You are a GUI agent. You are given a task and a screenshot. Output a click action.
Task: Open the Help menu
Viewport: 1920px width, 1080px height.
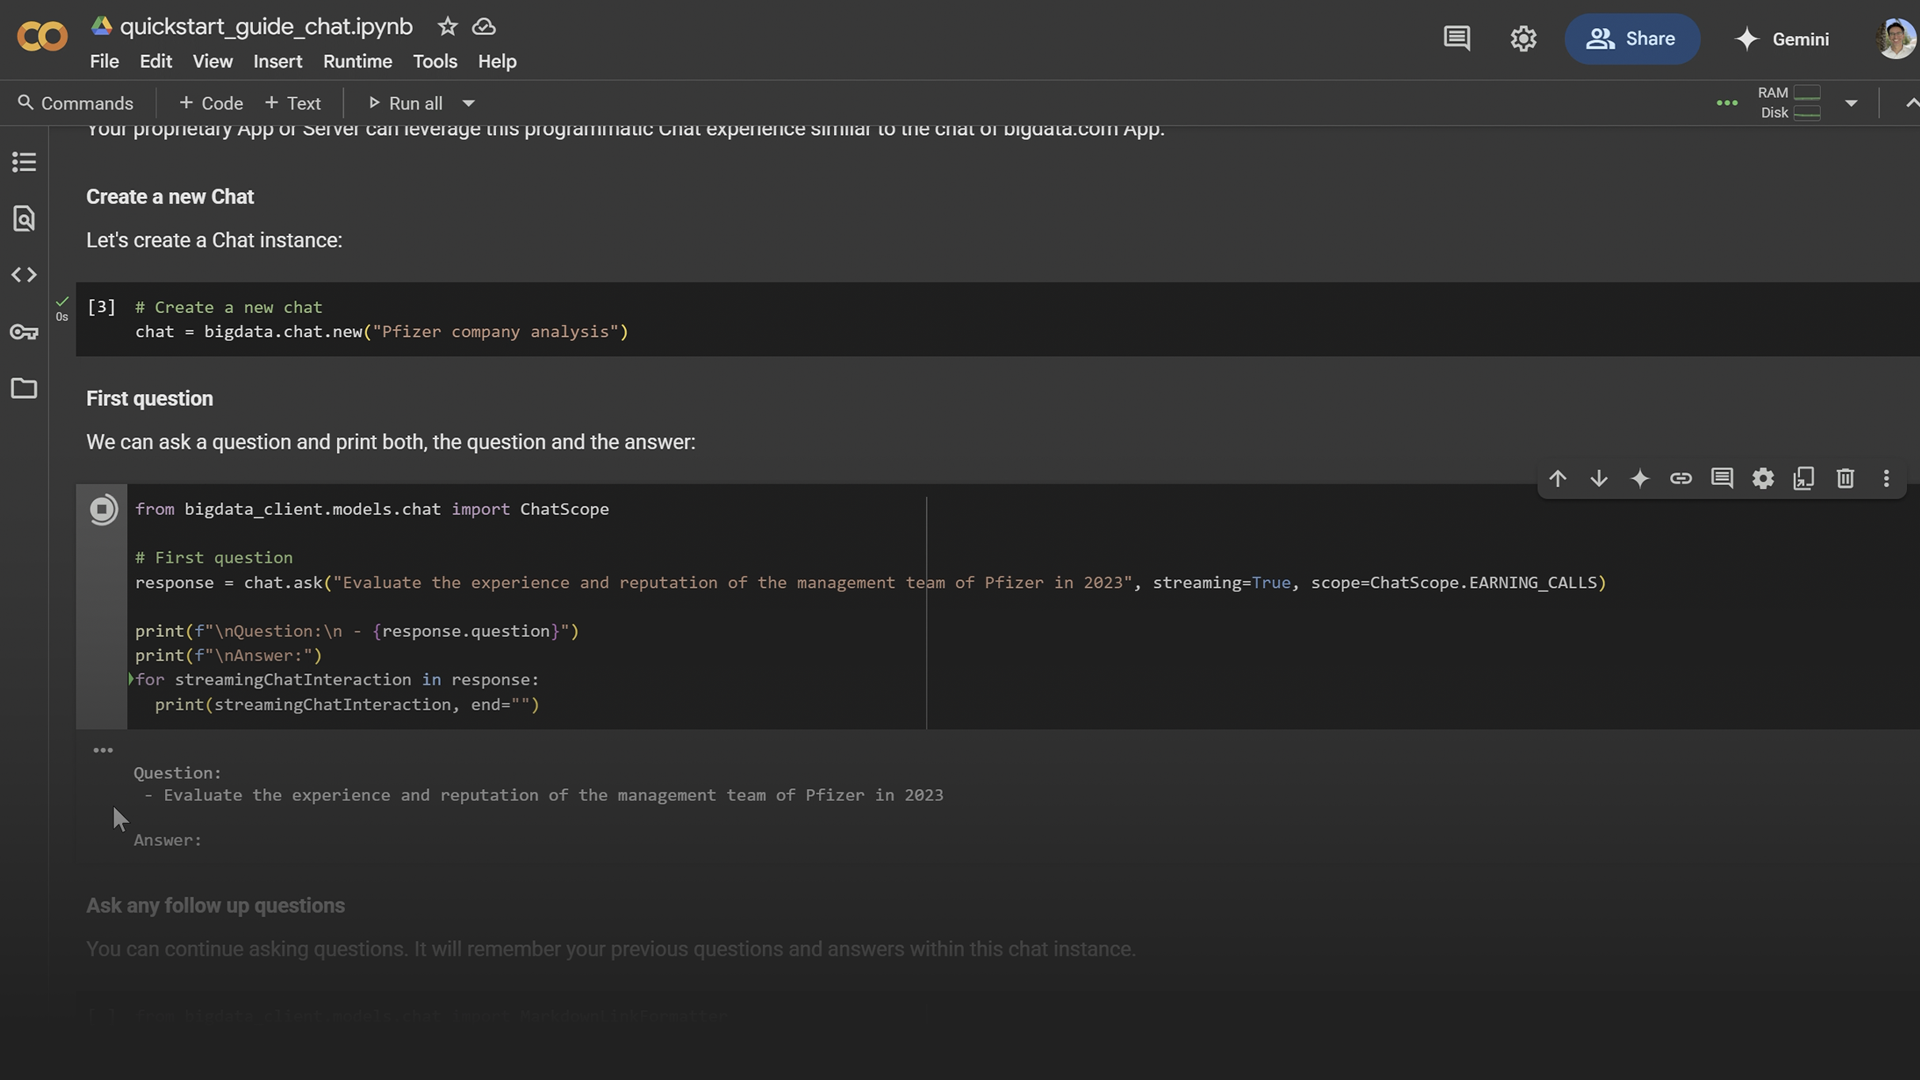click(497, 62)
